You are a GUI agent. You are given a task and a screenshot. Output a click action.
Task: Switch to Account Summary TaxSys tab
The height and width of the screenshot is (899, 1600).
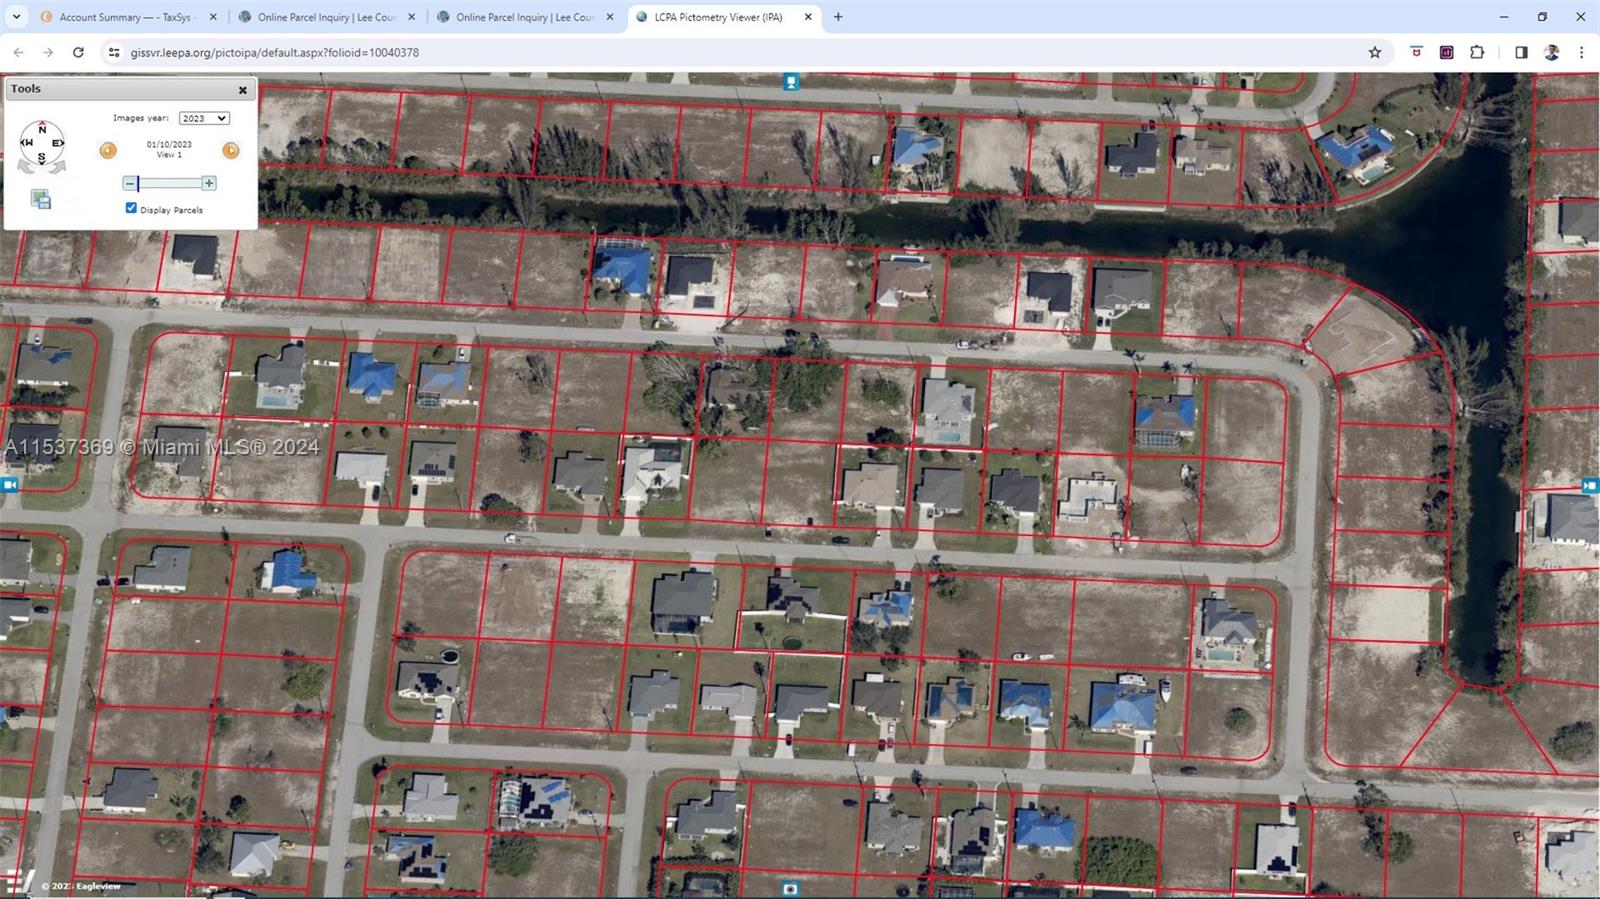pos(127,17)
